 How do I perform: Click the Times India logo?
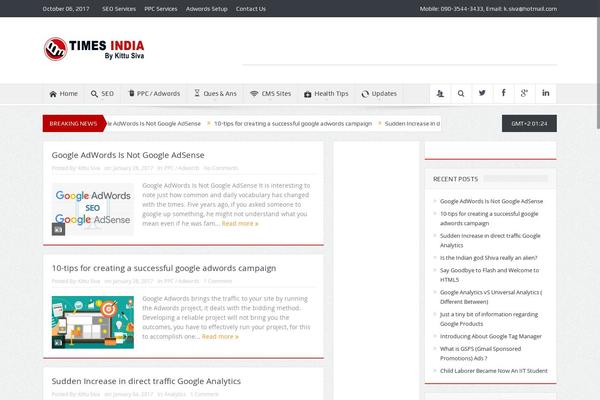(94, 49)
